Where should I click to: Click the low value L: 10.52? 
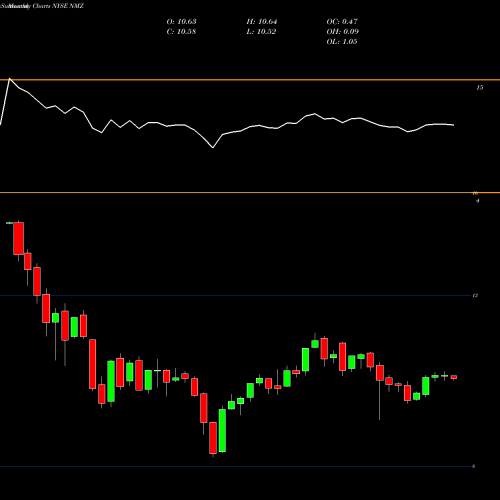[261, 32]
